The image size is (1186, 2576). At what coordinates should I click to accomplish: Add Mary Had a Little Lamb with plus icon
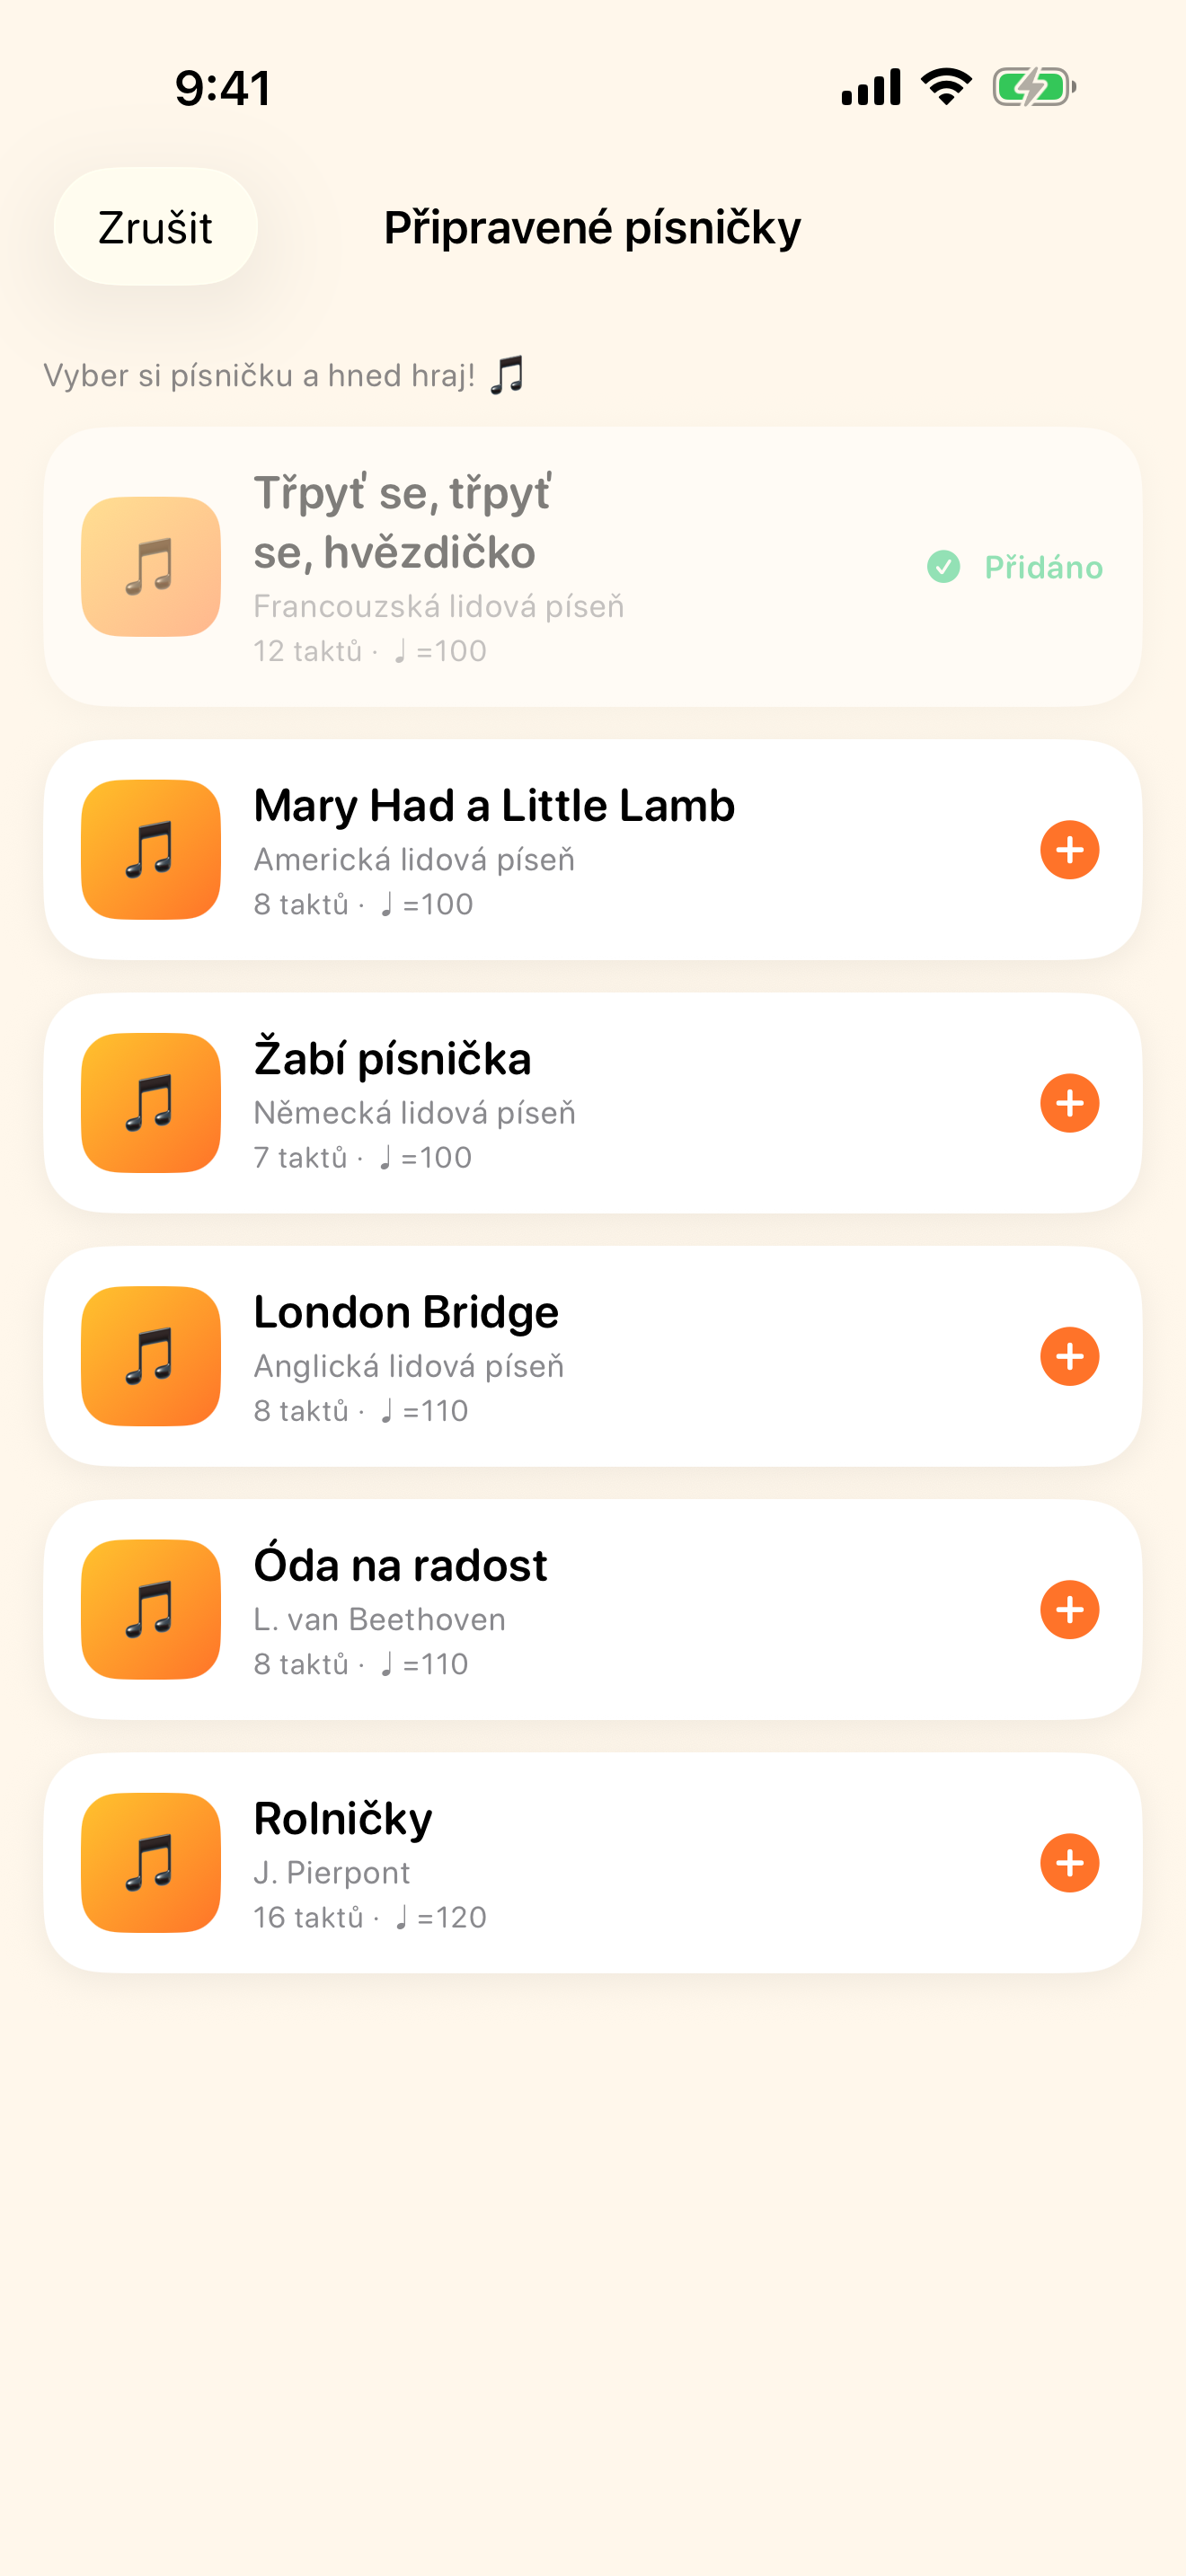coord(1069,850)
